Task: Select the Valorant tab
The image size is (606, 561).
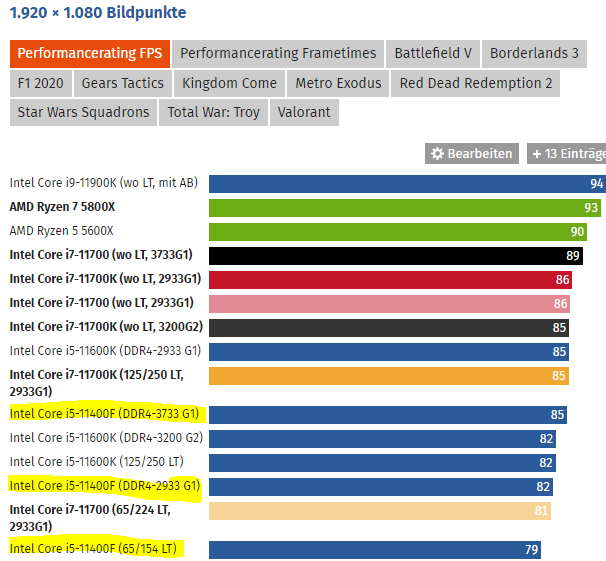Action: [x=304, y=112]
